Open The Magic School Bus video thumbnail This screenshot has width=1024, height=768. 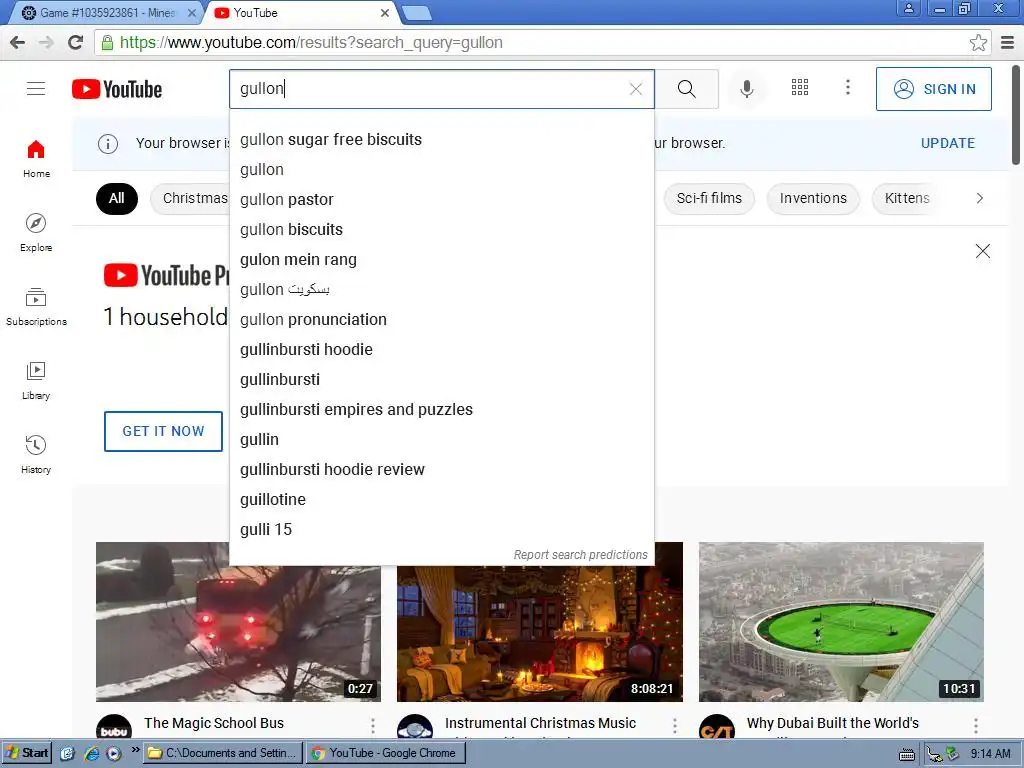tap(238, 622)
